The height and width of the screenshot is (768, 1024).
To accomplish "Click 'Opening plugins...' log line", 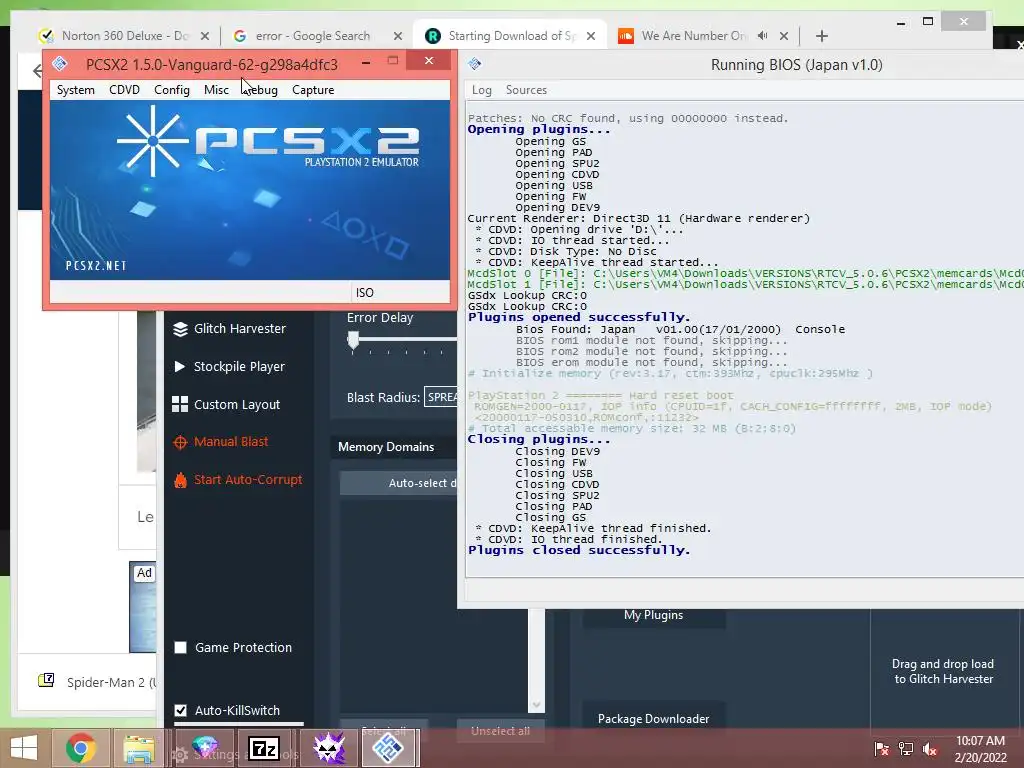I will pyautogui.click(x=539, y=129).
